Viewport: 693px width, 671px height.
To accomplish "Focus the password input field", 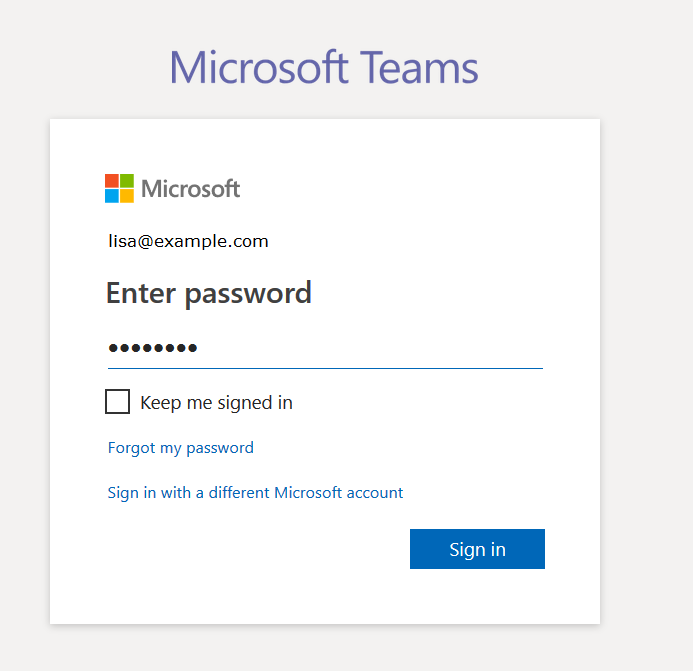I will 325,348.
